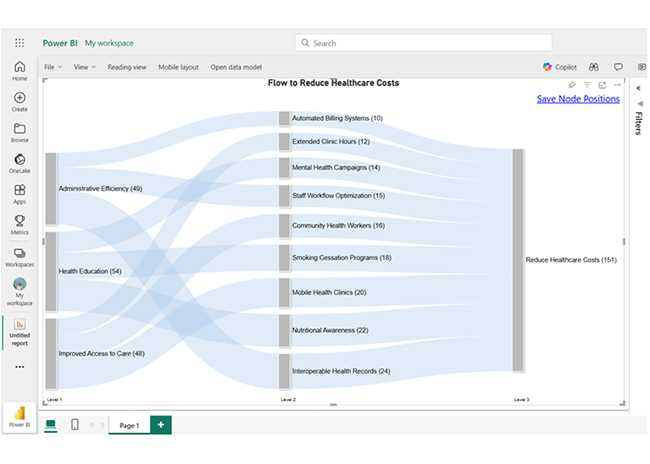Open the comments speech bubble icon

[618, 67]
